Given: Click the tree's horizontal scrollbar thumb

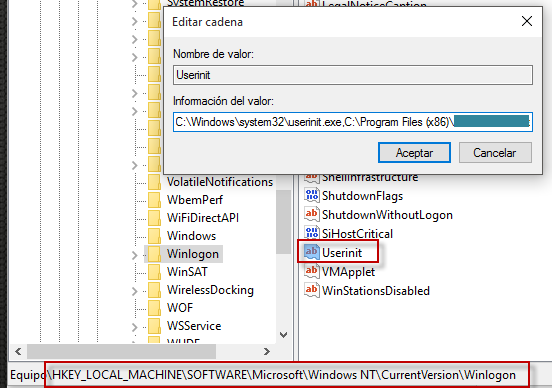Looking at the screenshot, I should (121, 351).
